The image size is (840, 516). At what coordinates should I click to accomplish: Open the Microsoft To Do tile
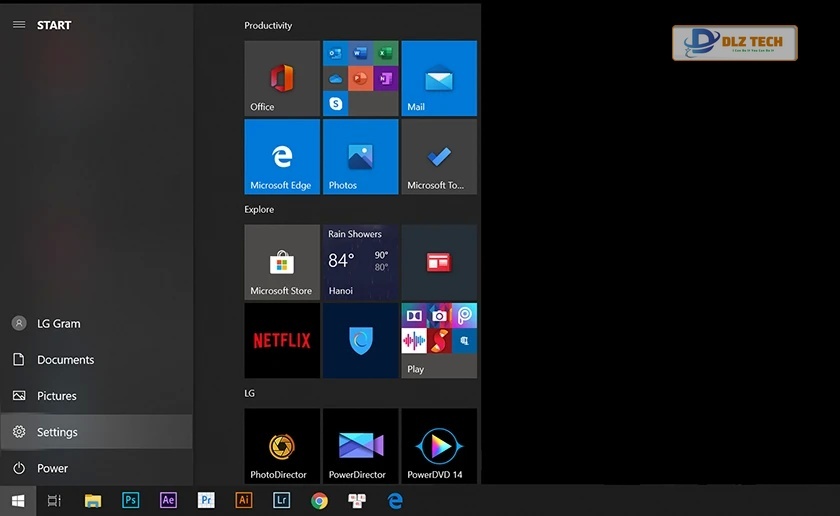point(439,156)
